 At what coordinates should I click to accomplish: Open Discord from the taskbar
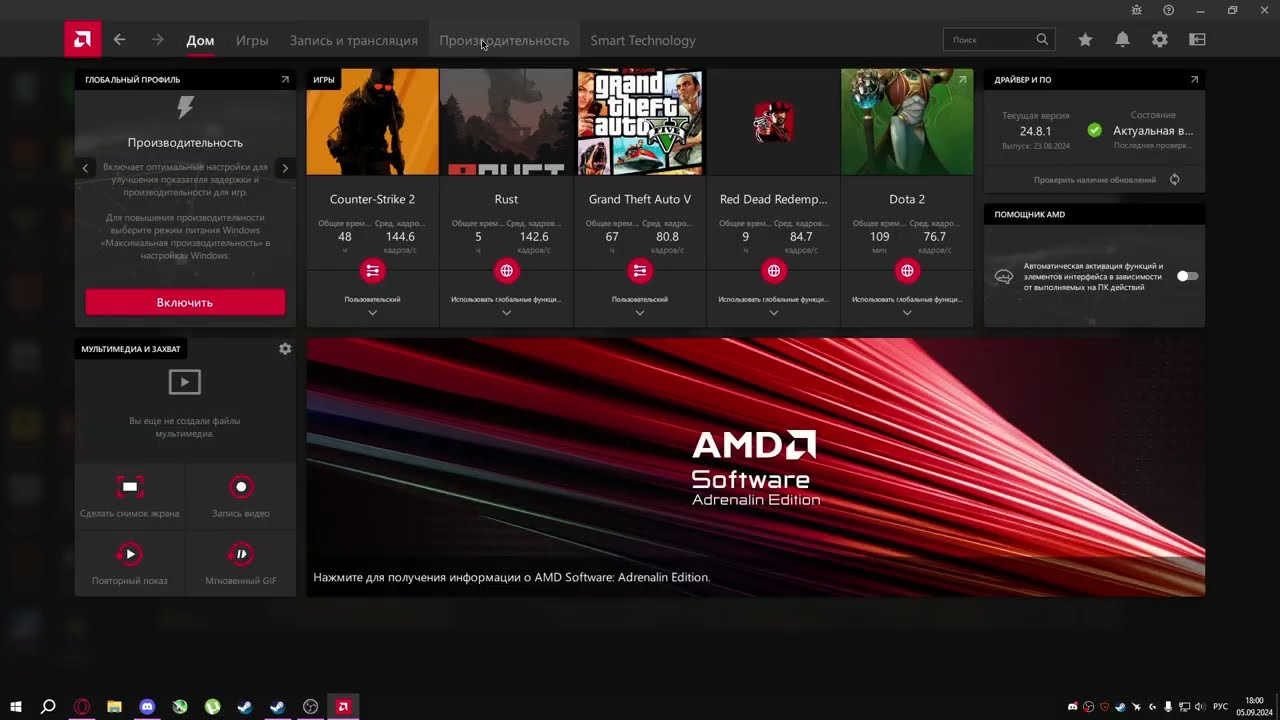(147, 707)
